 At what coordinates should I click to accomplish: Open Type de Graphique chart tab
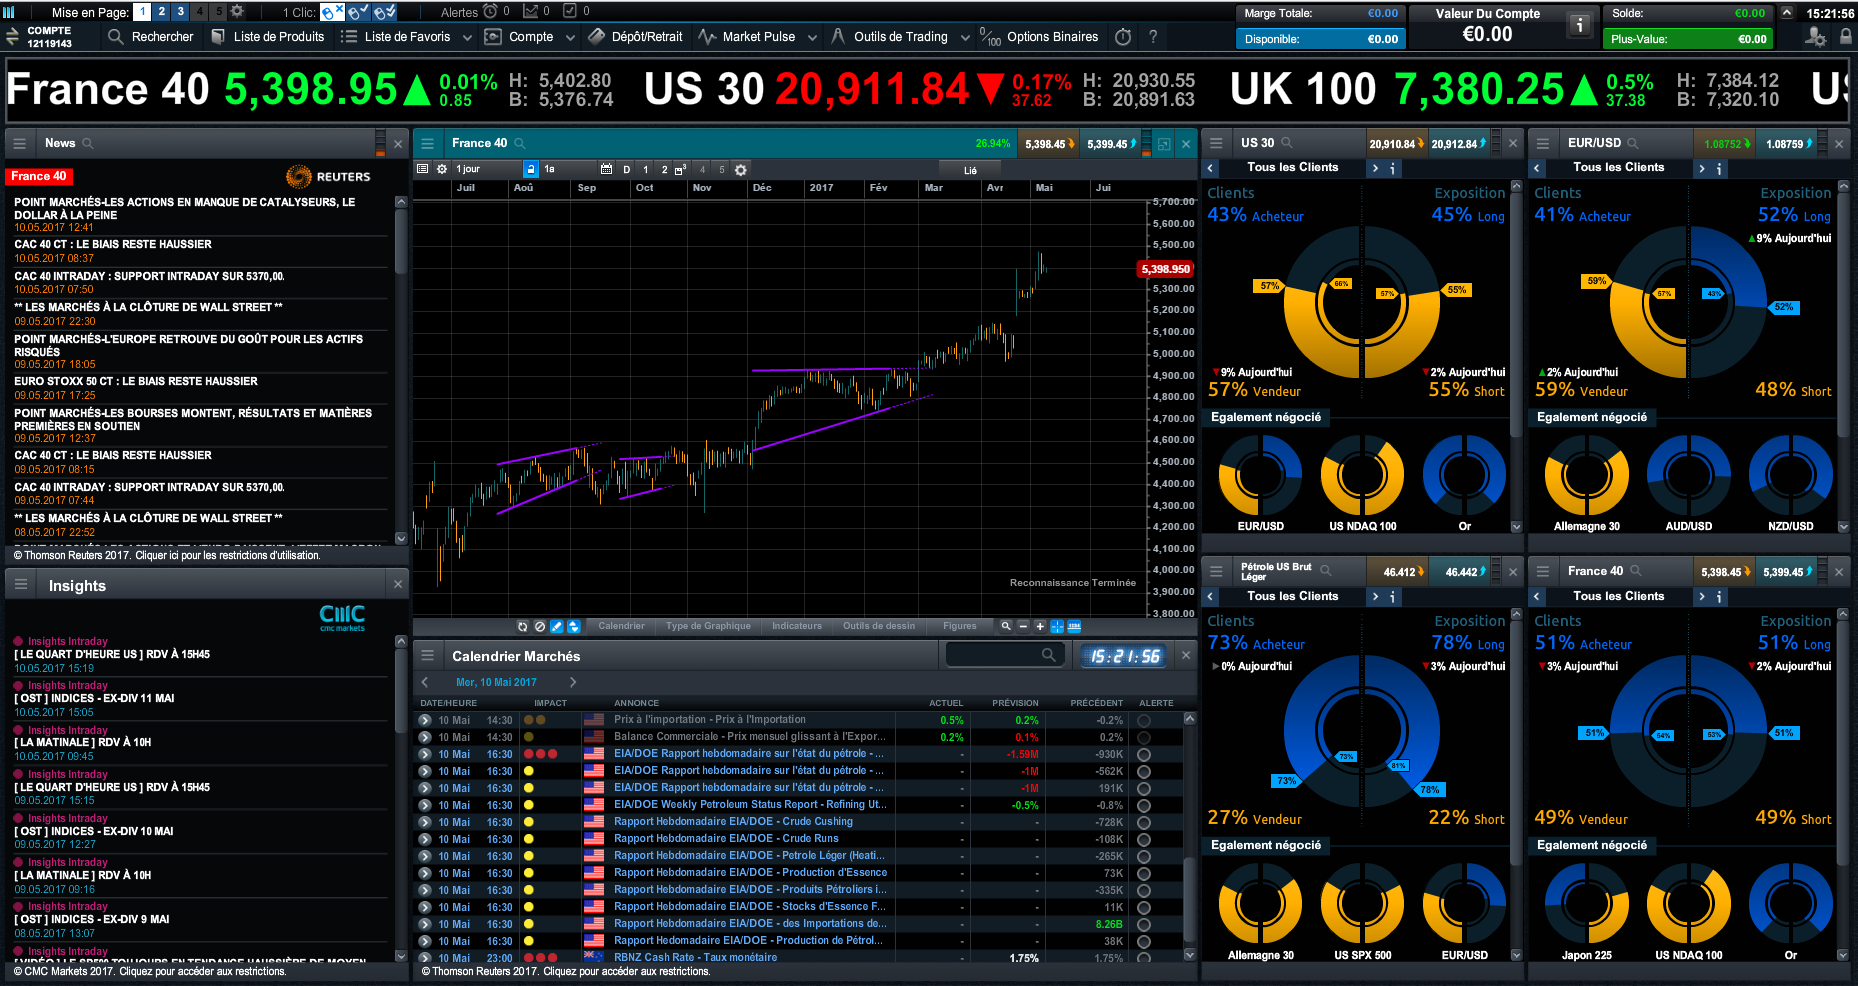pos(708,627)
